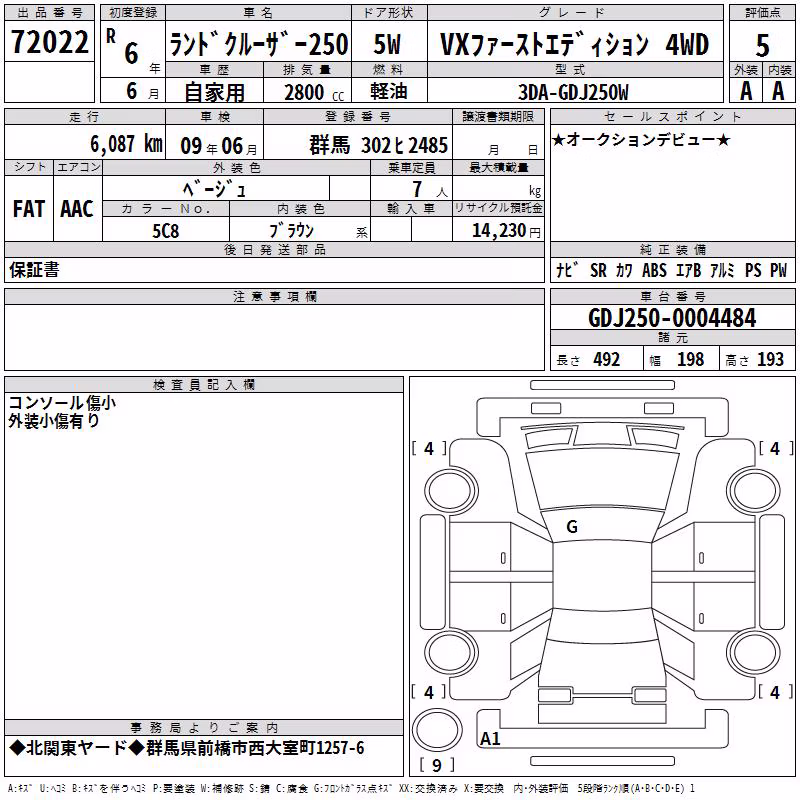Select the color number 5C8

coord(166,231)
